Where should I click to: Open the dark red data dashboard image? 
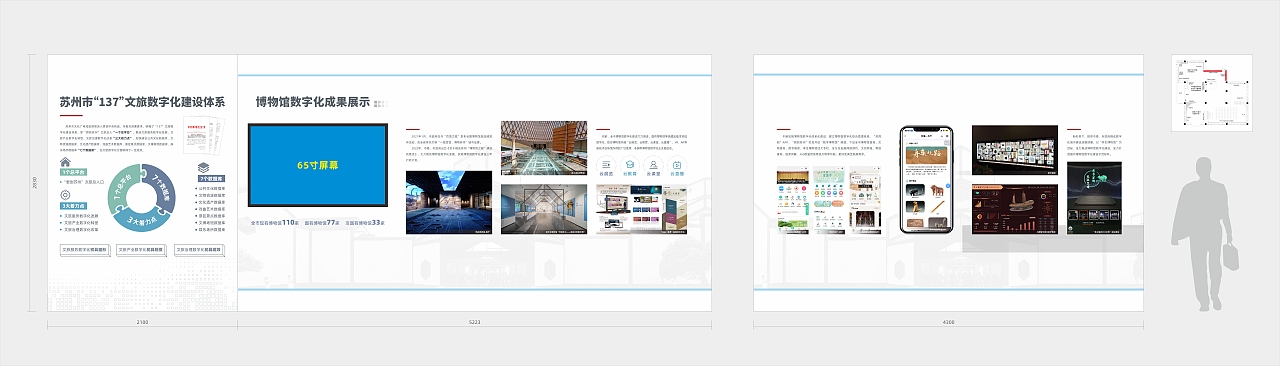click(1015, 209)
